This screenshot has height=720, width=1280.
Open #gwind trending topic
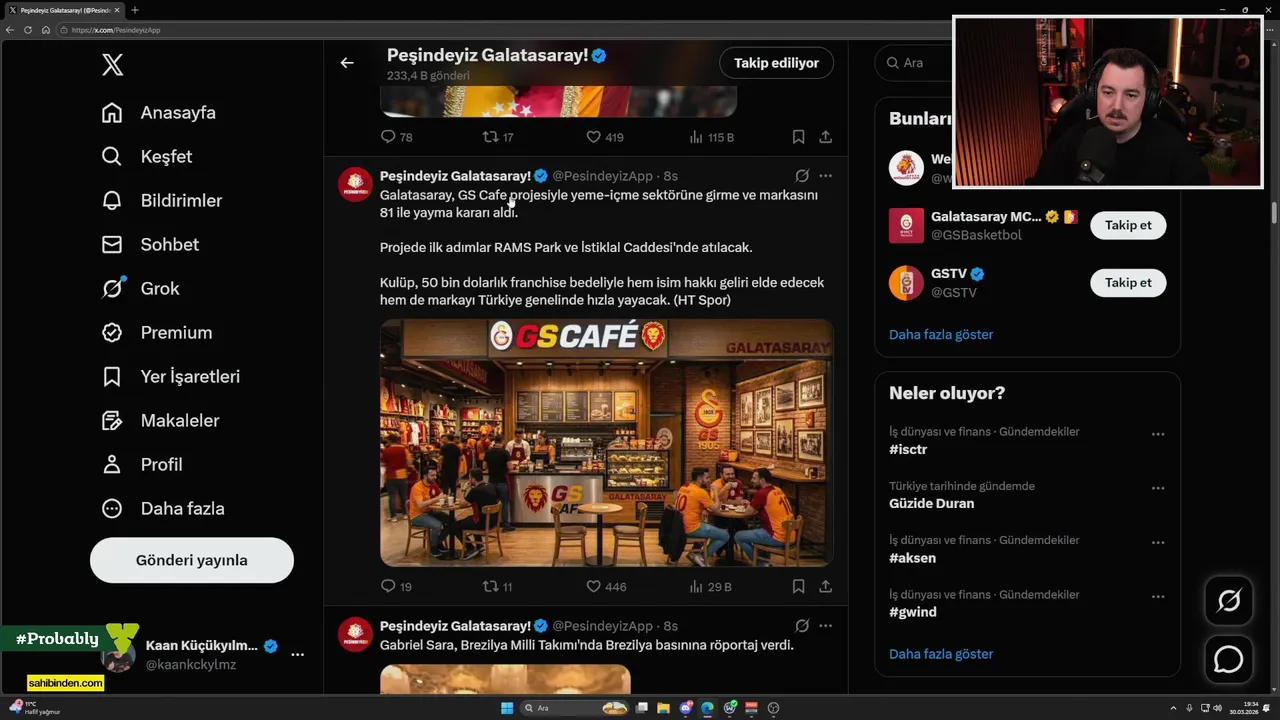point(912,612)
